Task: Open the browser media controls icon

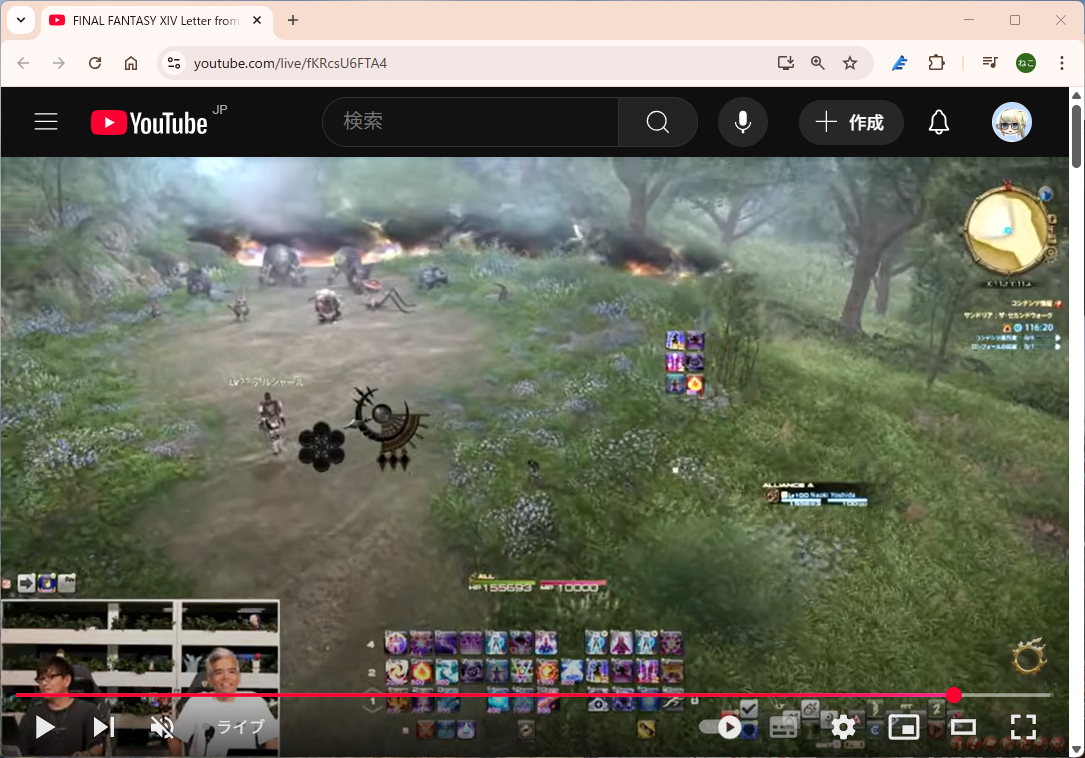Action: (990, 63)
